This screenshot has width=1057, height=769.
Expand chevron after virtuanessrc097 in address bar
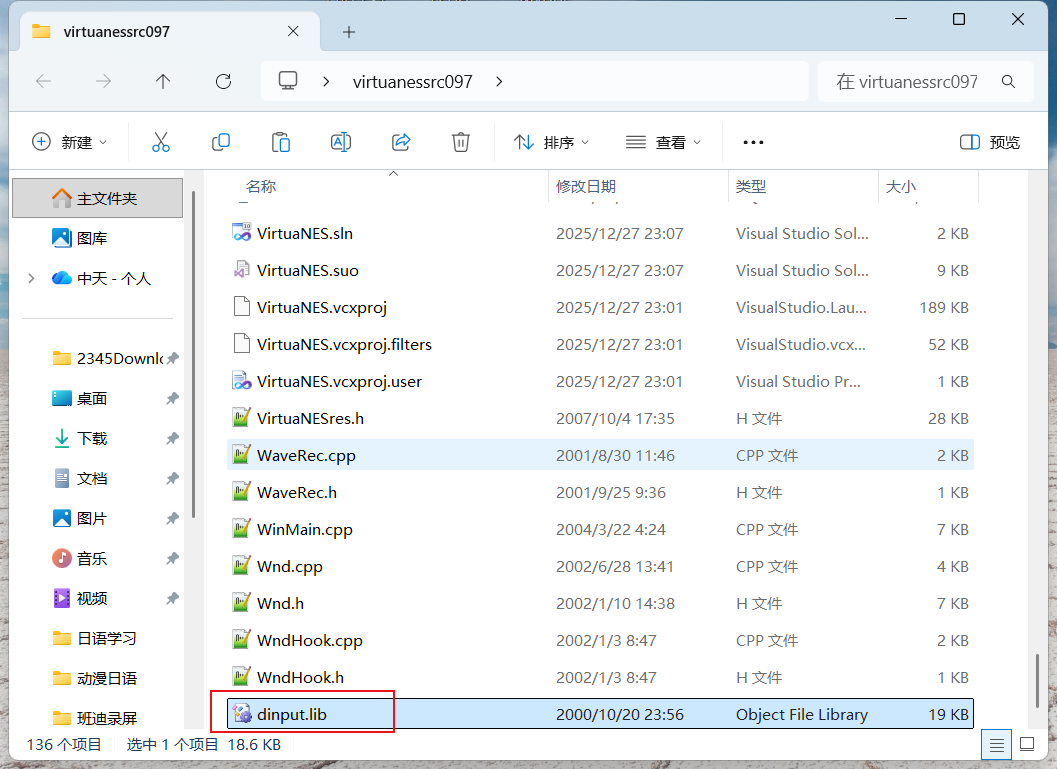point(499,82)
